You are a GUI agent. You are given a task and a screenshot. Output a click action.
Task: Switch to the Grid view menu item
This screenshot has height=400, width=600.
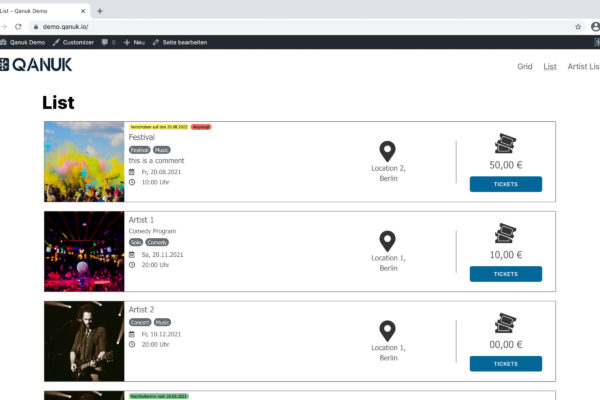(x=525, y=67)
